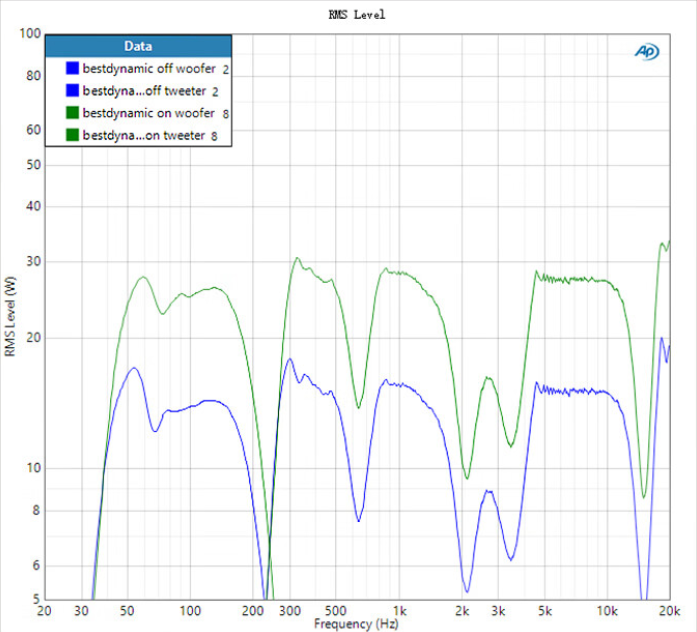Click the 1k tick label on frequency axis
The height and width of the screenshot is (632, 697).
[400, 610]
